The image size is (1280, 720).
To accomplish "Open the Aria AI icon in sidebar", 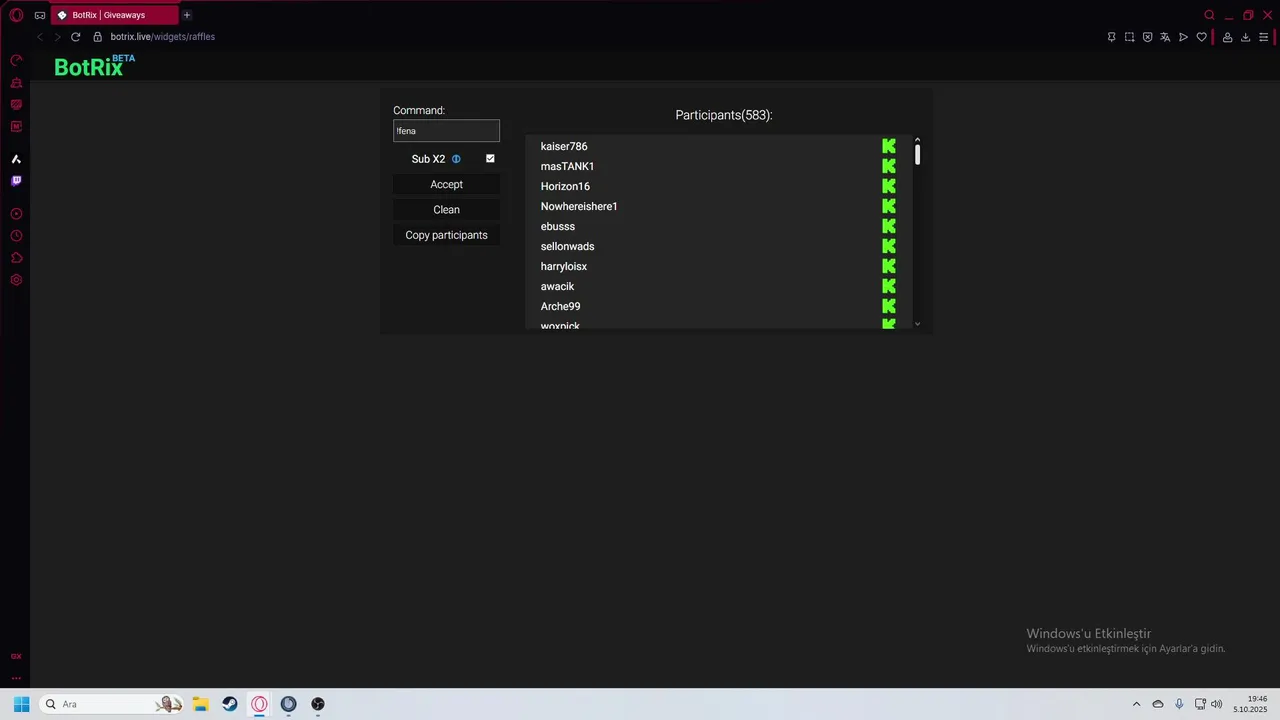I will [16, 159].
